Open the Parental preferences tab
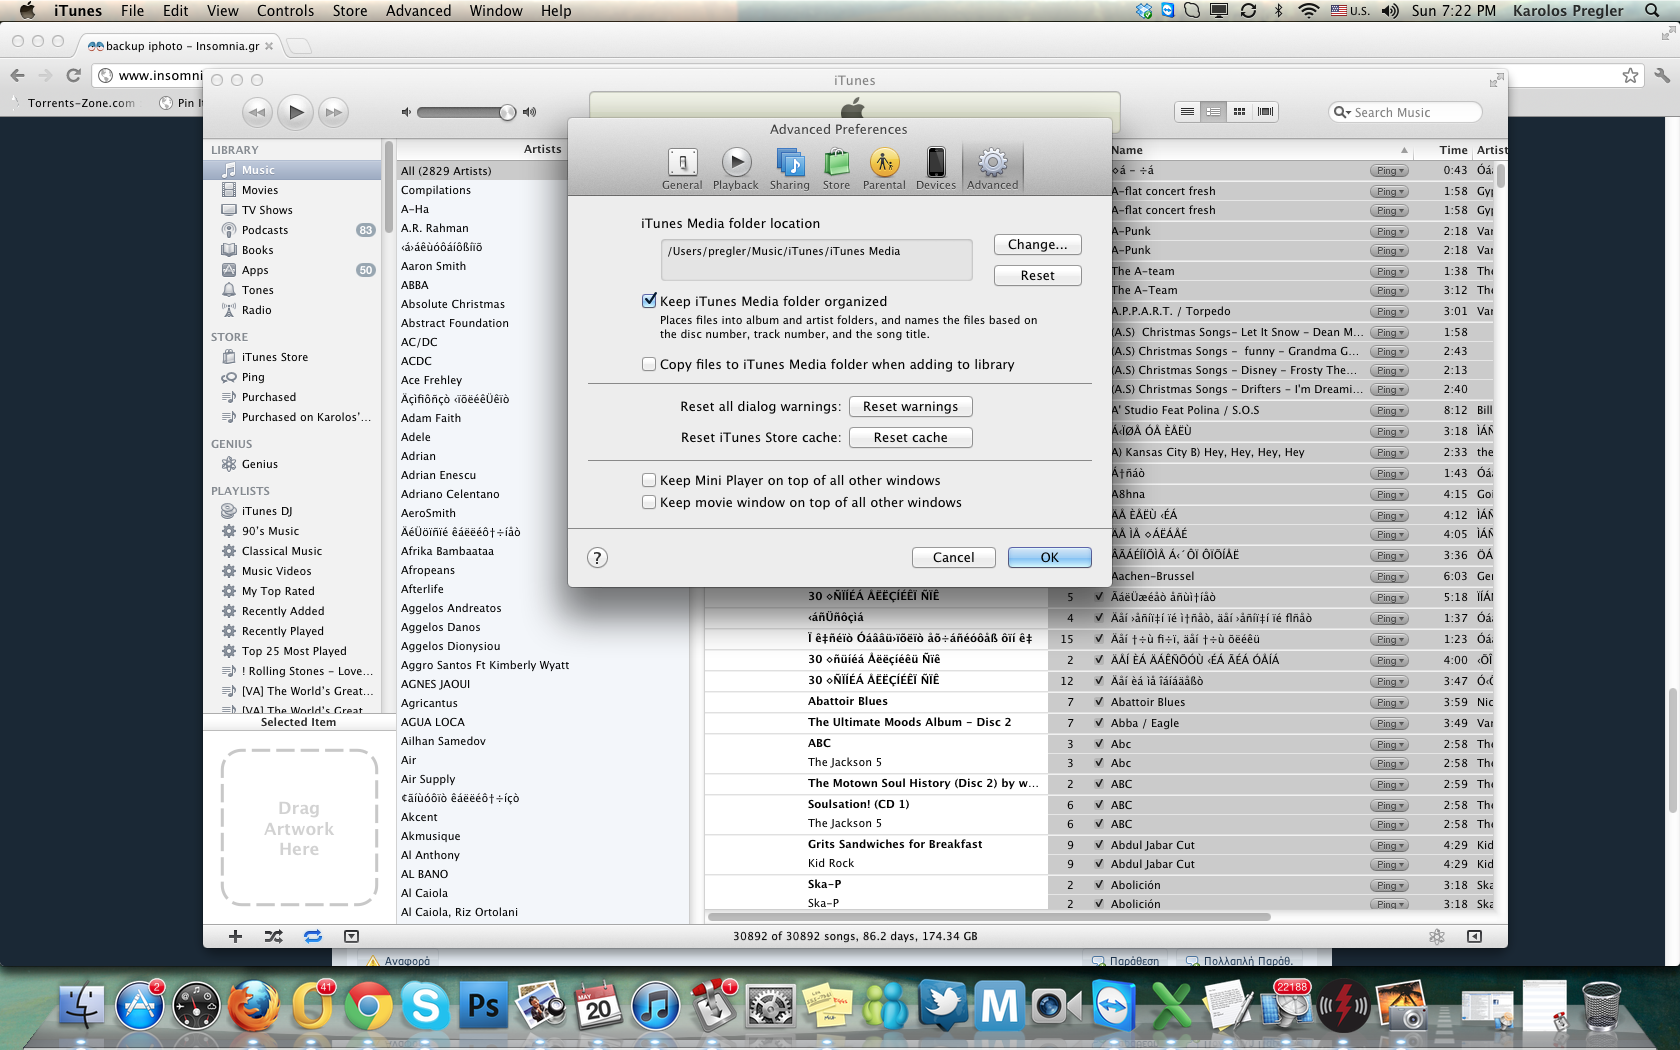The height and width of the screenshot is (1050, 1680). pos(884,168)
